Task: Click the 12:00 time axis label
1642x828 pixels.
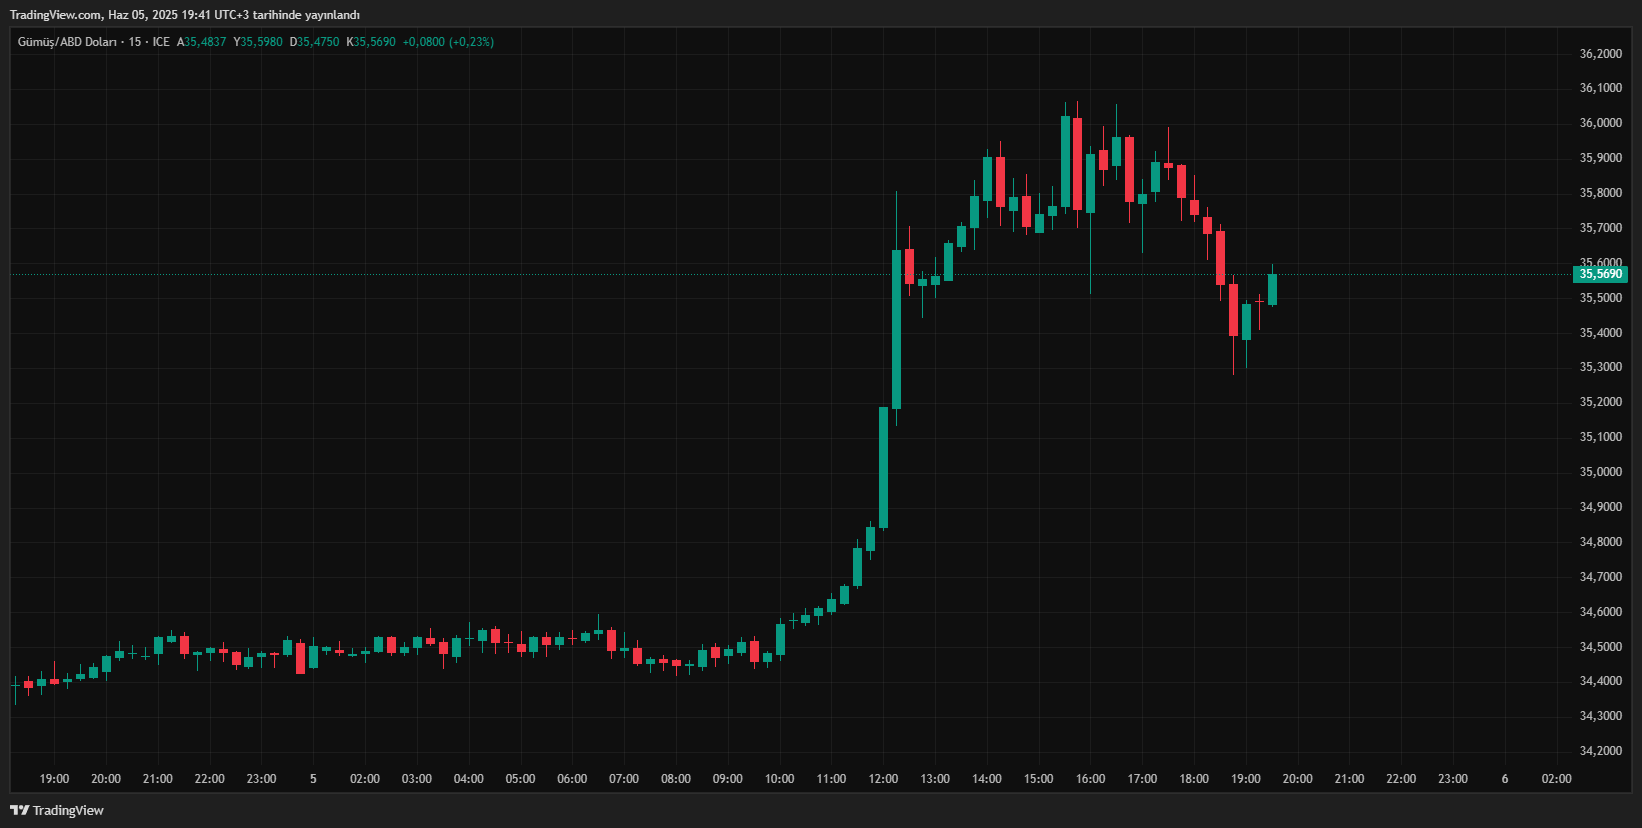Action: point(883,779)
